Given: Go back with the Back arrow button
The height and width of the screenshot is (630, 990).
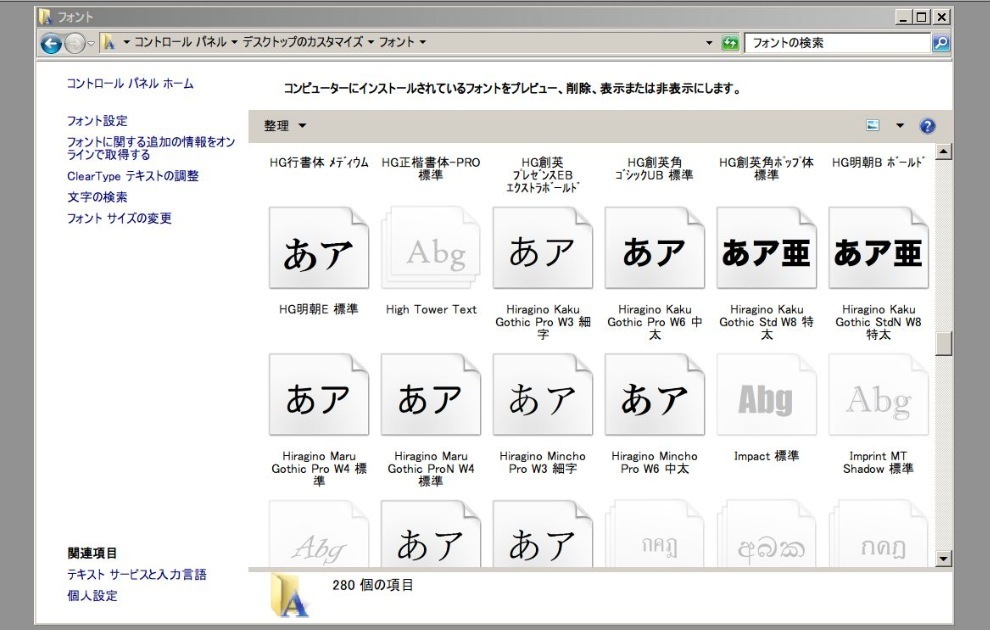Looking at the screenshot, I should 51,43.
